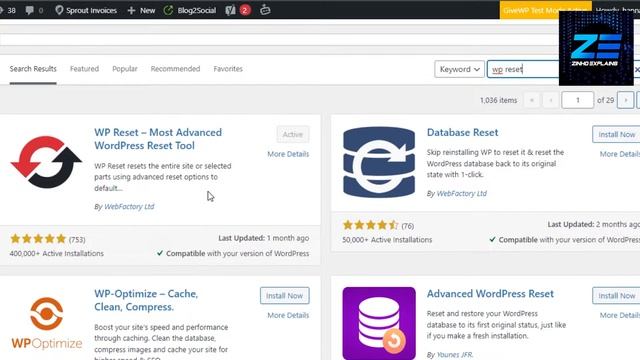640x360 pixels.
Task: Open the Blog2Social admin bar item
Action: point(190,10)
